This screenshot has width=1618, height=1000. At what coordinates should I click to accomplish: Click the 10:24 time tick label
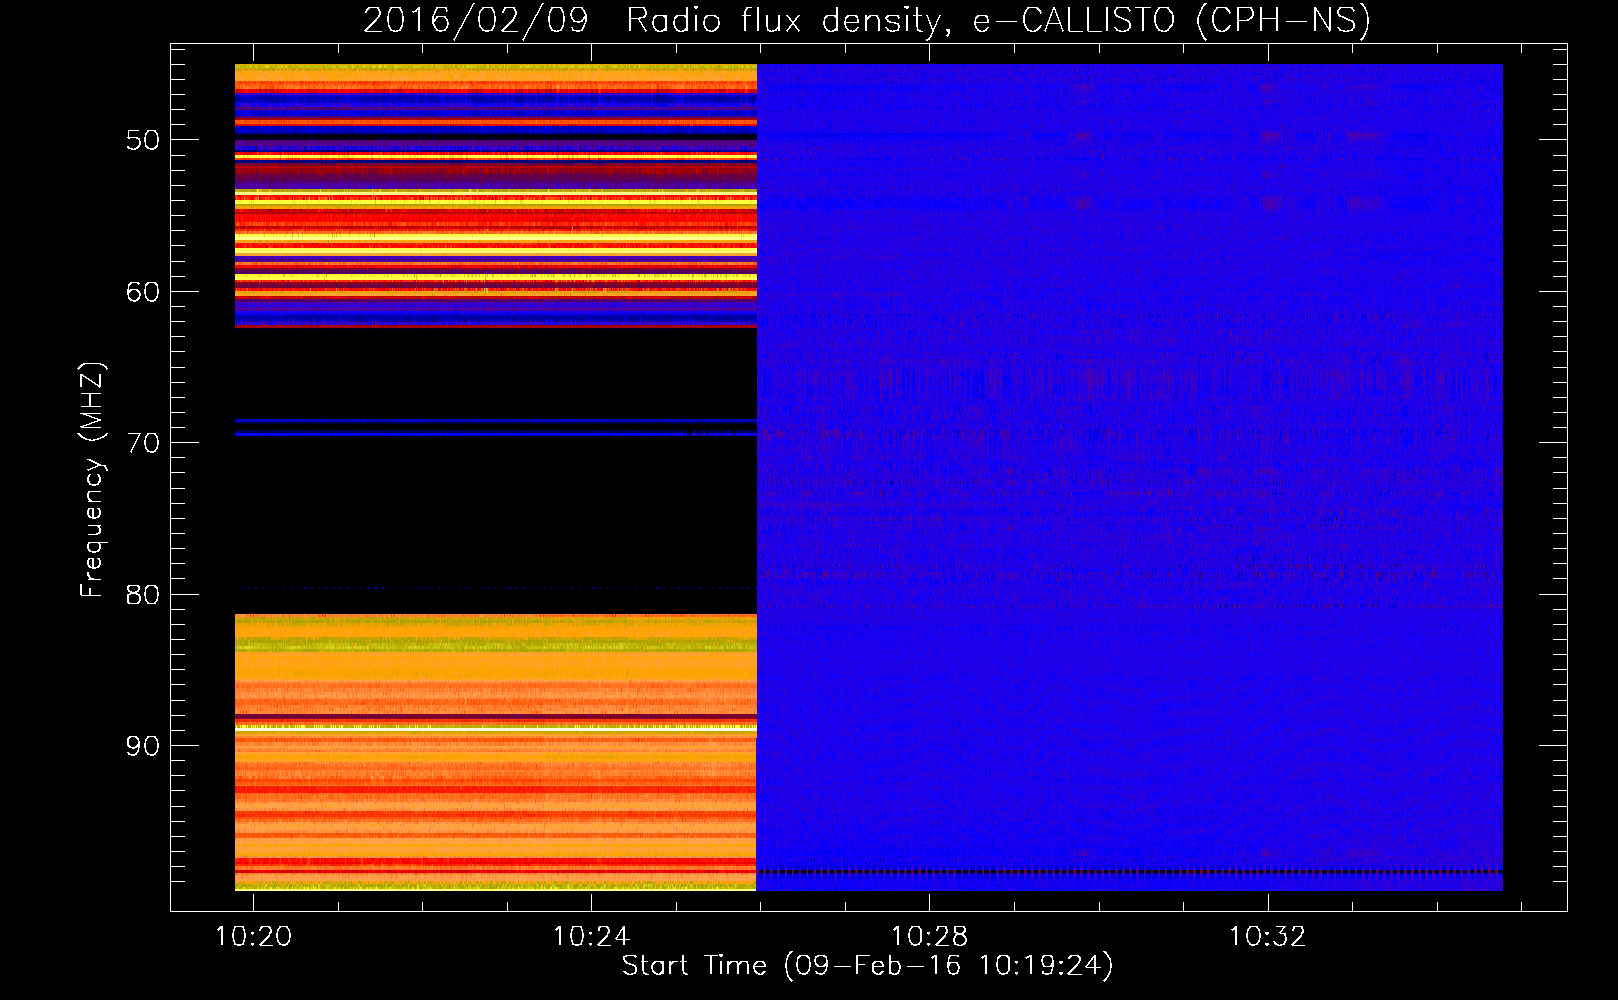click(591, 936)
